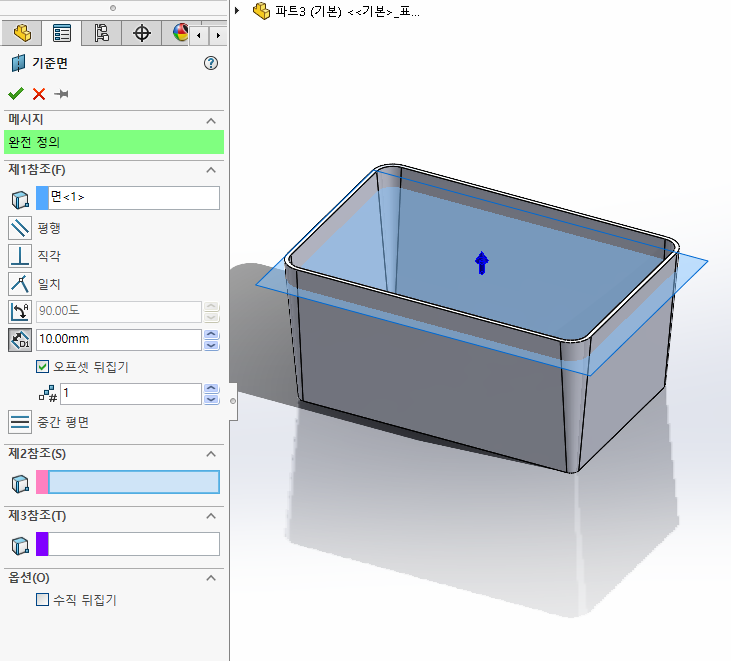
Task: Toggle the offset distance D1 icon
Action: click(20, 339)
